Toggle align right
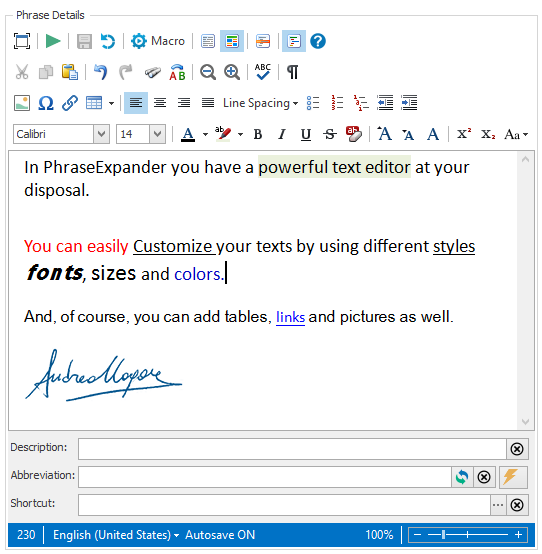542x554 pixels. click(184, 103)
